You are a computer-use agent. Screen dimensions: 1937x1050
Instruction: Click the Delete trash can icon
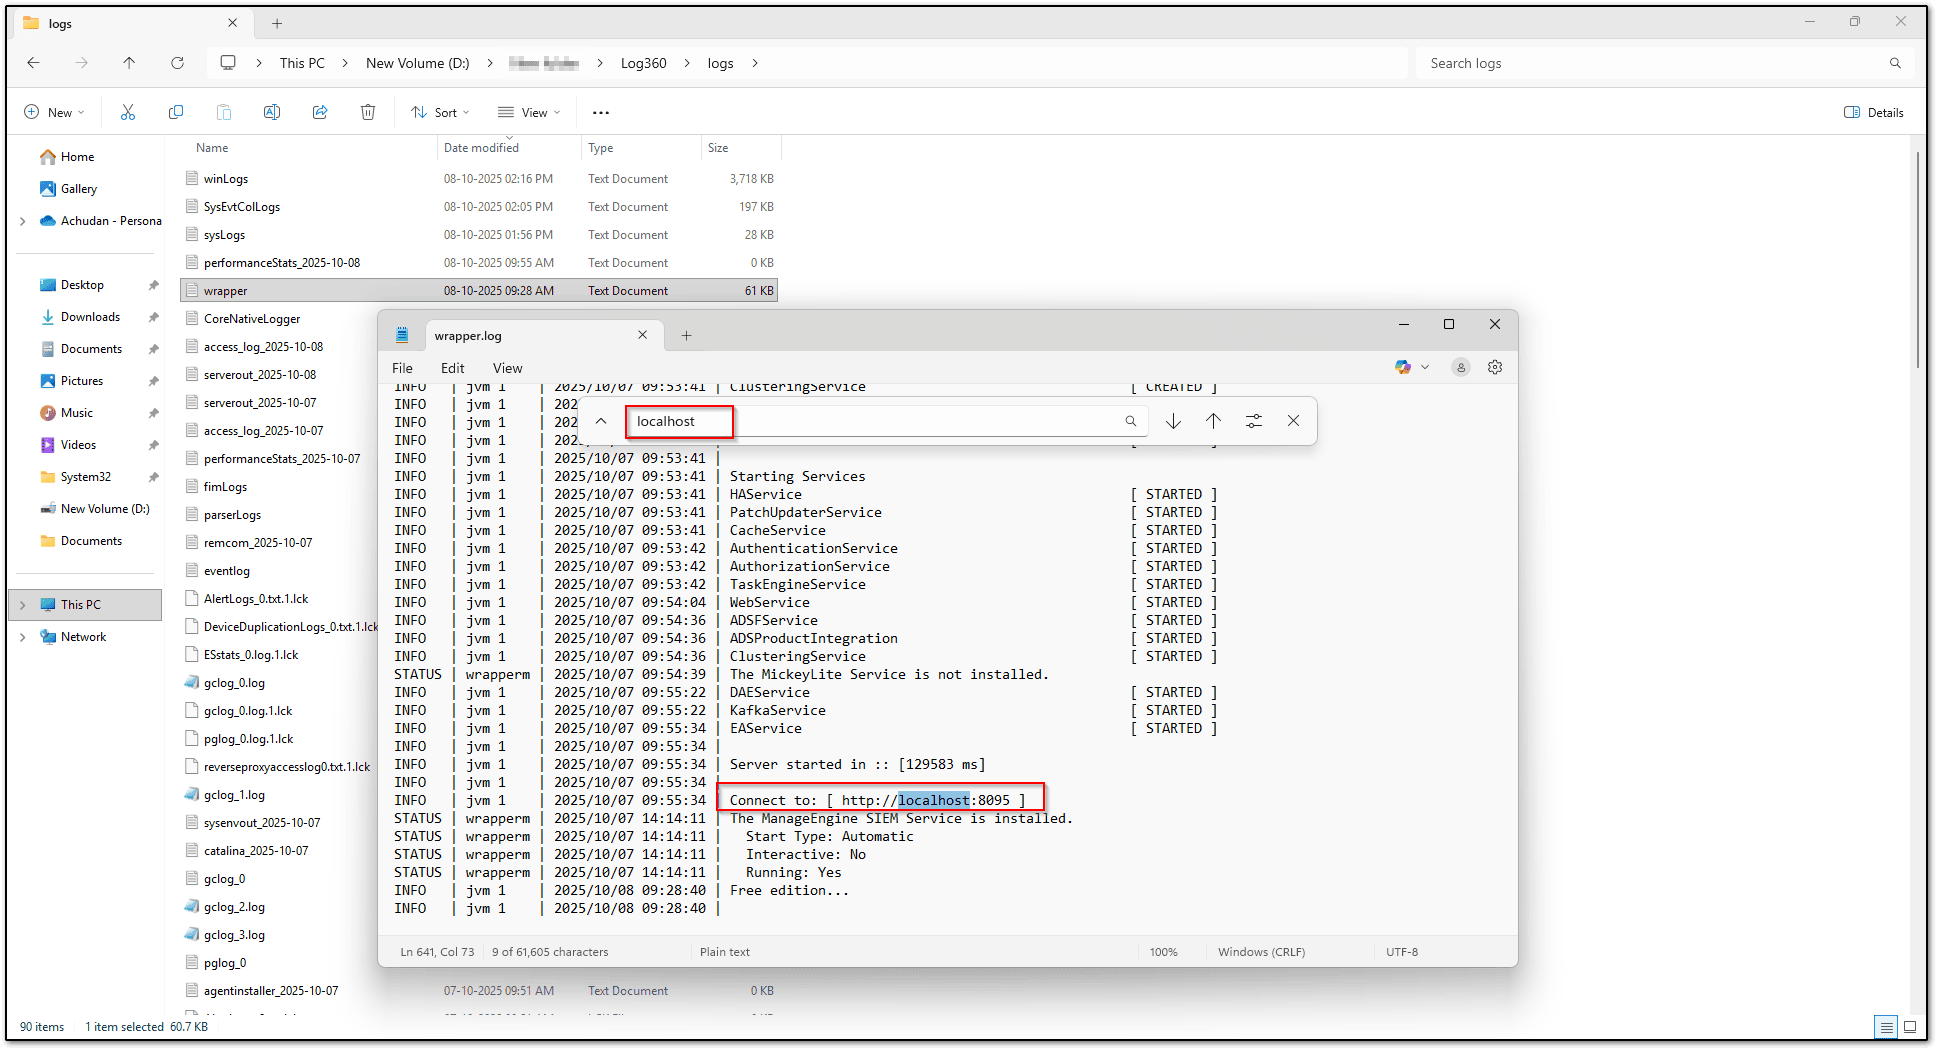point(368,113)
